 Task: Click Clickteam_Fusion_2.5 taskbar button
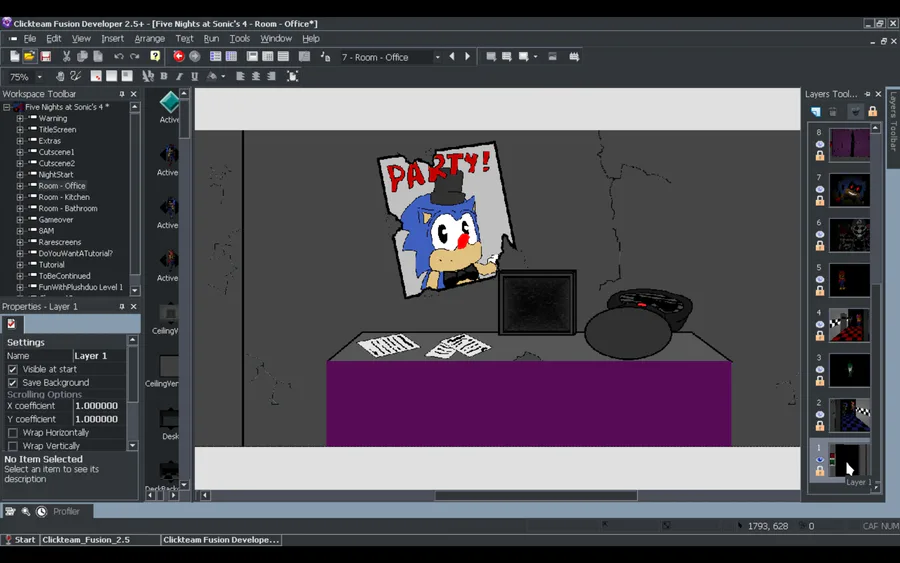click(100, 539)
